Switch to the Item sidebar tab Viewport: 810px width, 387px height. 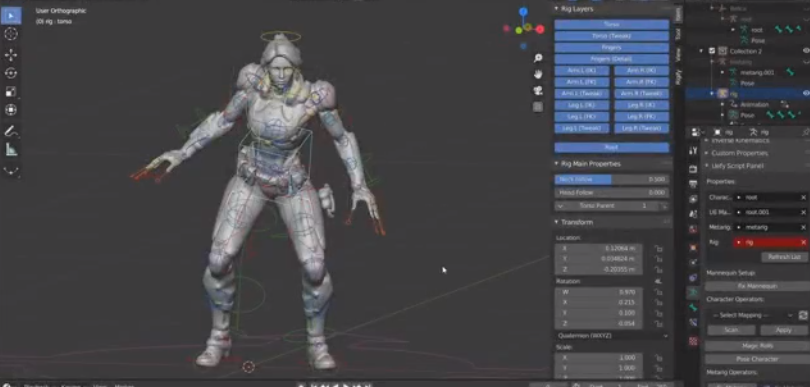coord(679,14)
